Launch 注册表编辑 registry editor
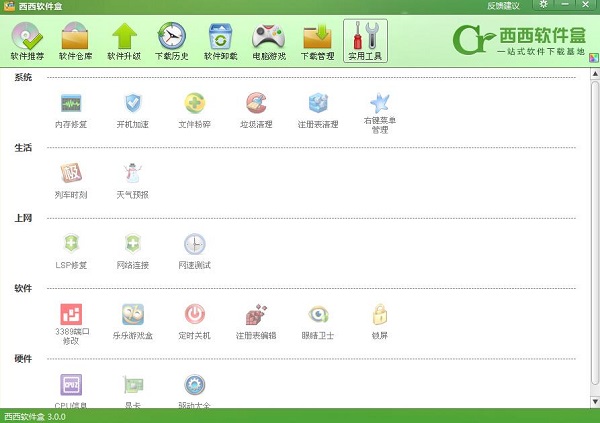 (256, 322)
